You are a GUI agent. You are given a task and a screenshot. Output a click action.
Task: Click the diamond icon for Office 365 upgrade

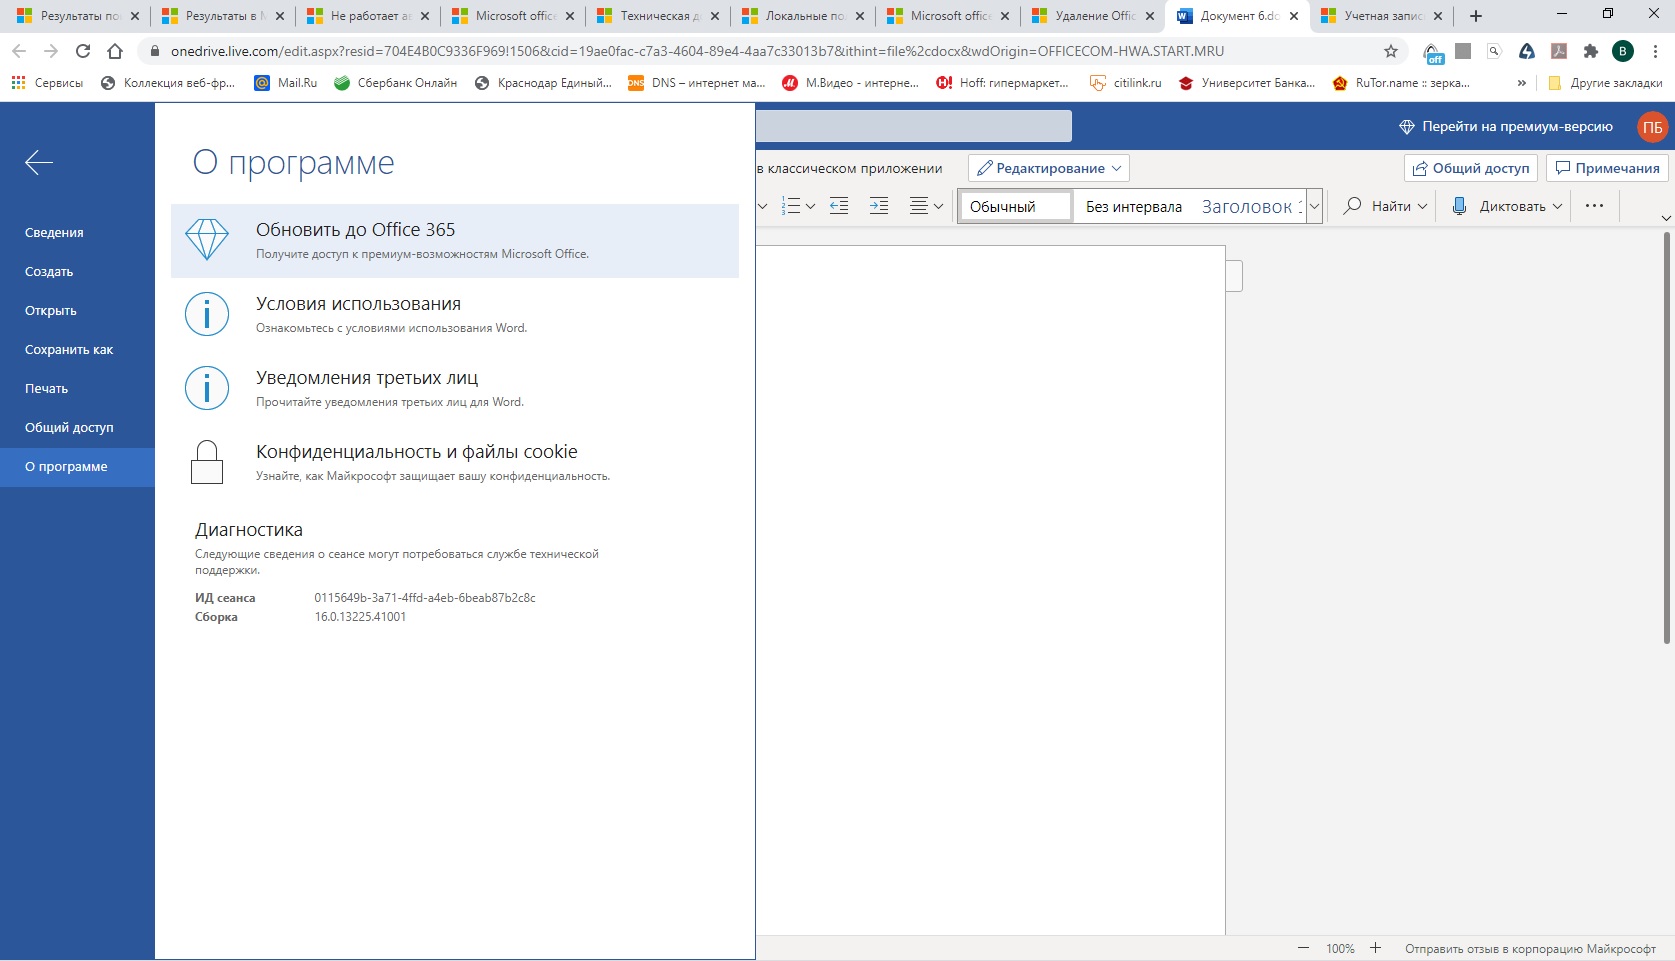[x=207, y=240]
